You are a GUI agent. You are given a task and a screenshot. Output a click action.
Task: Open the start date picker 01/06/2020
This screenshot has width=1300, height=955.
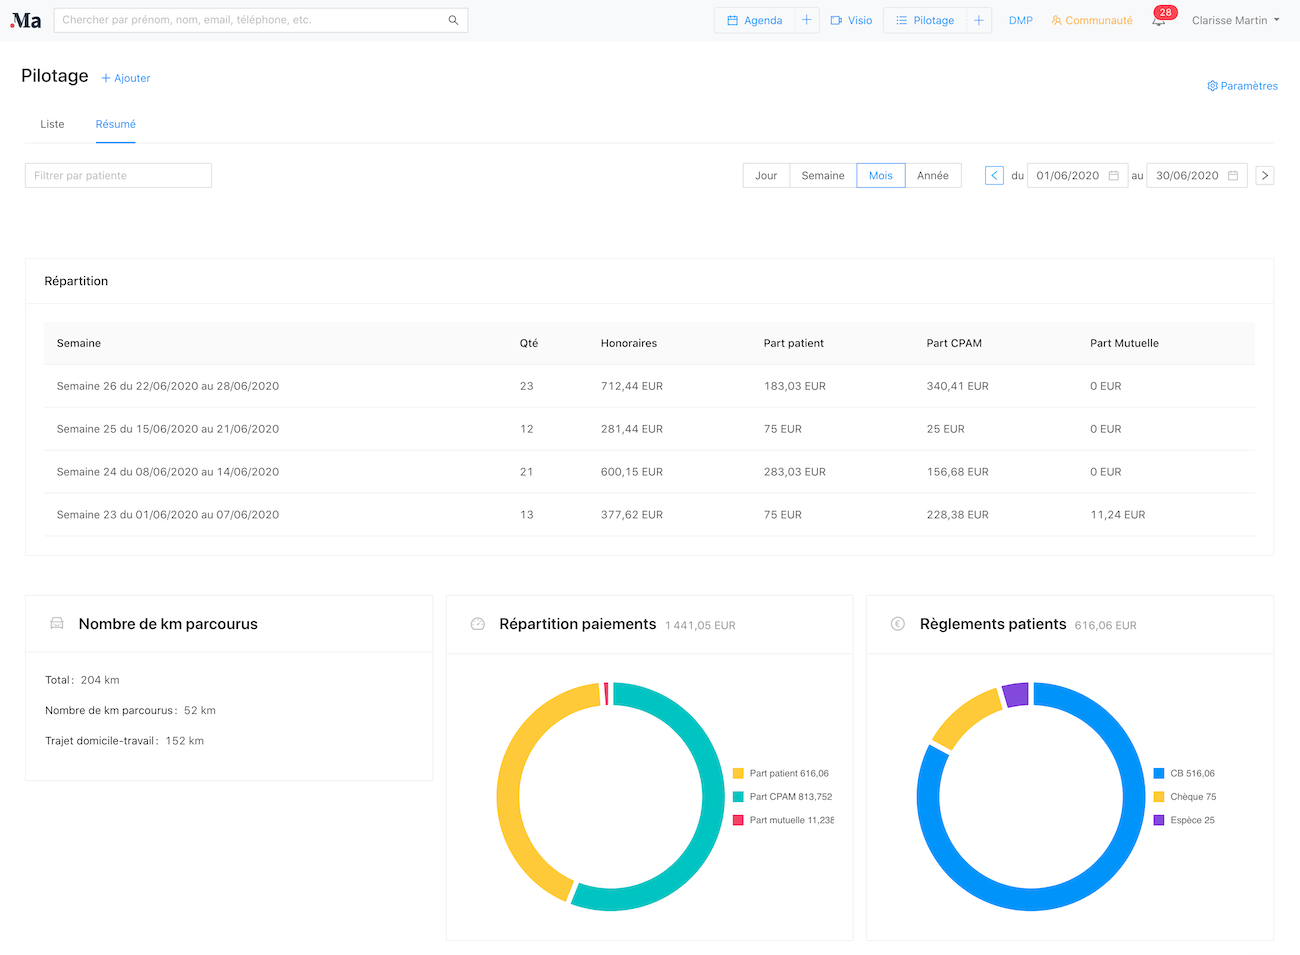(x=1067, y=175)
